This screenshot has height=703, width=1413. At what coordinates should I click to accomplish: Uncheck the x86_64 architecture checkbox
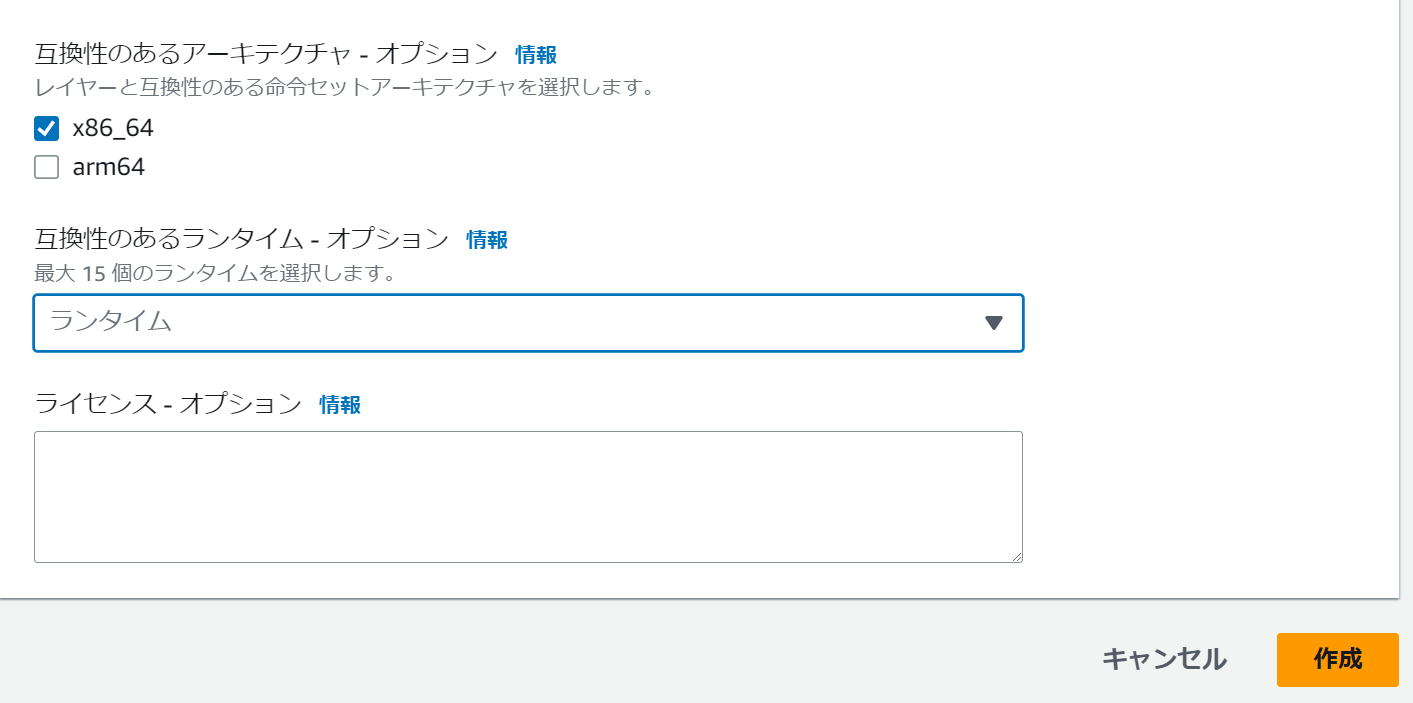[45, 128]
